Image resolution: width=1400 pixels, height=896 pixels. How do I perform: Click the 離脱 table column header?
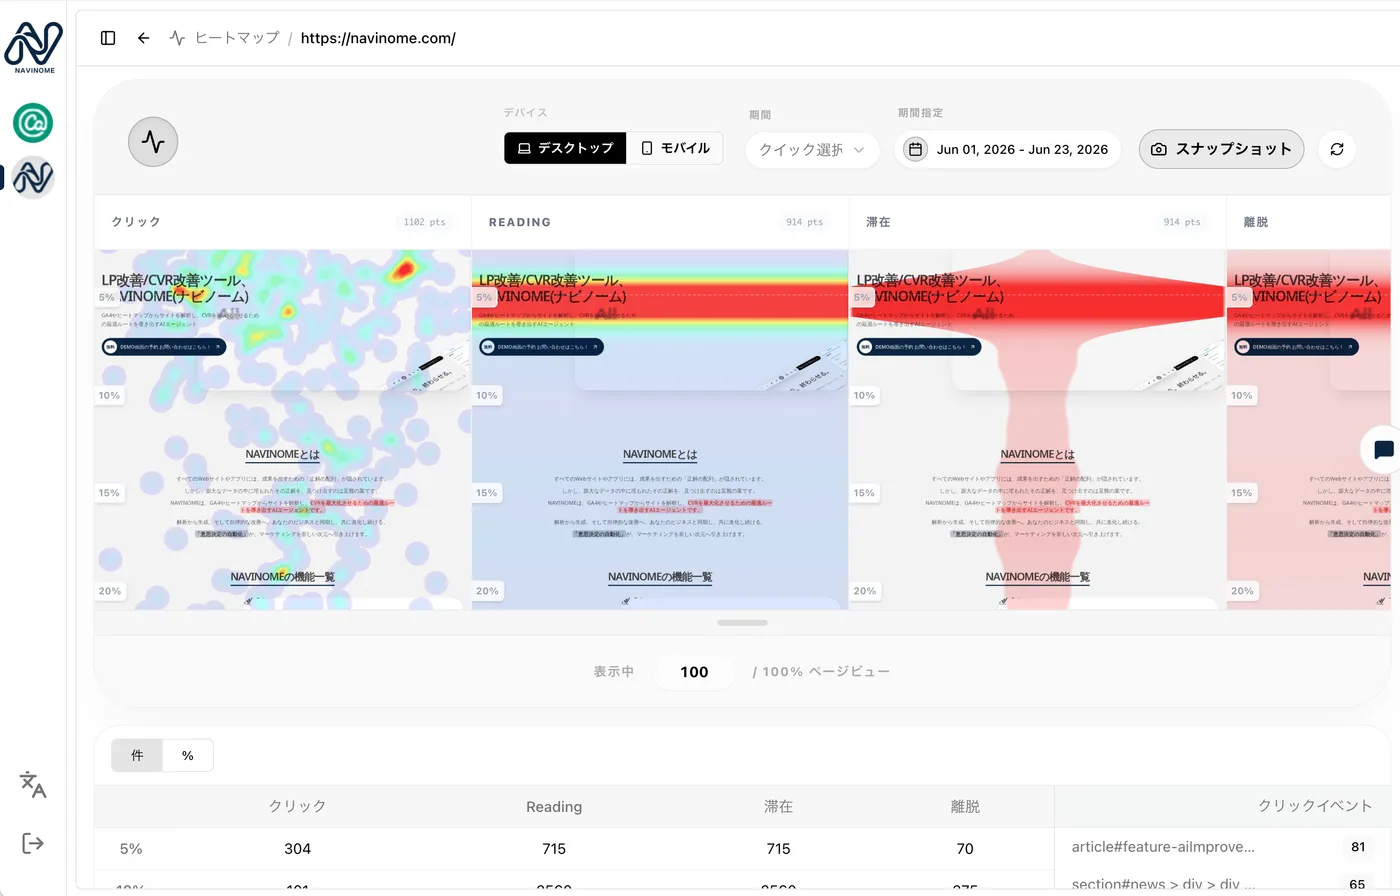tap(965, 806)
